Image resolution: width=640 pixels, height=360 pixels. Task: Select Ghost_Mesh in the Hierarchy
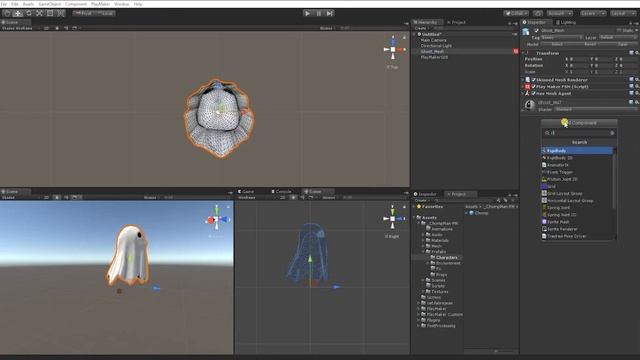click(432, 52)
